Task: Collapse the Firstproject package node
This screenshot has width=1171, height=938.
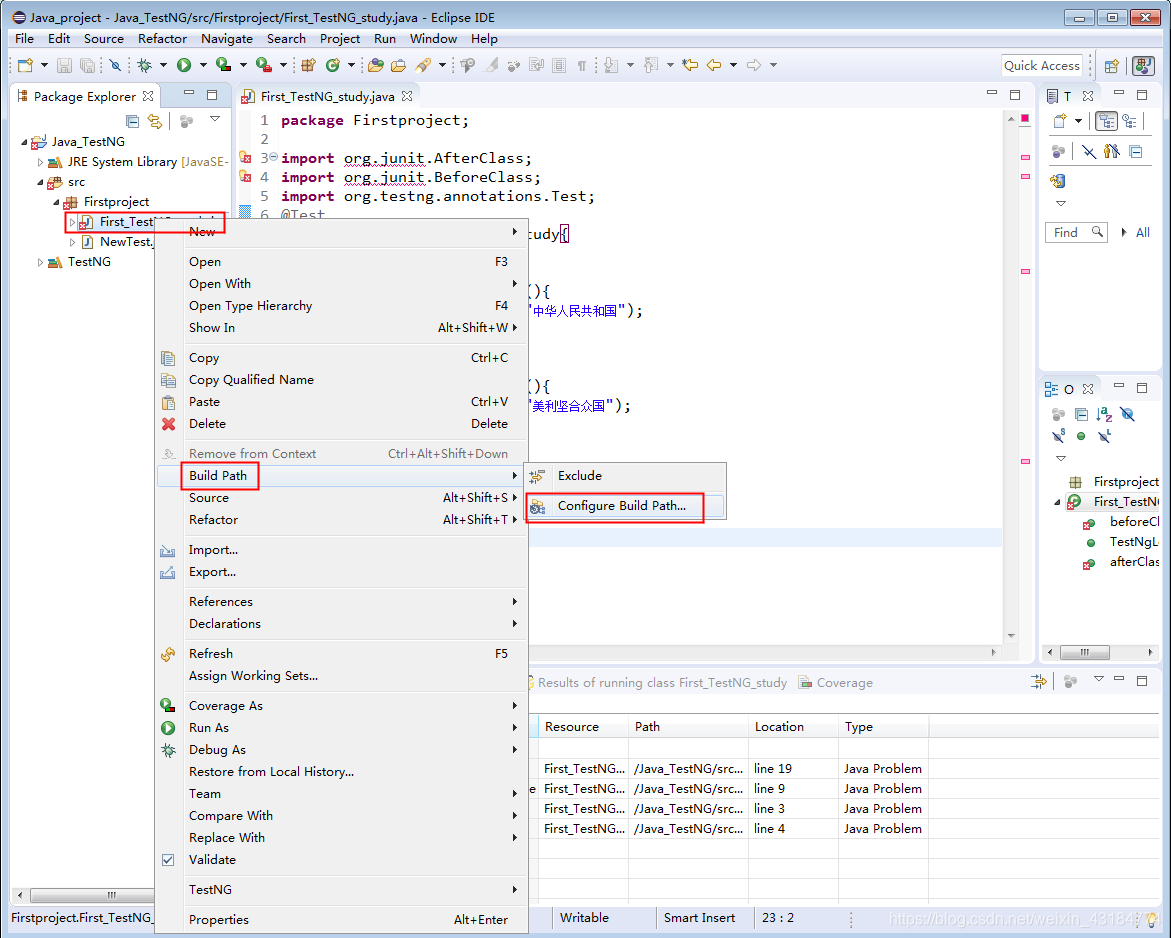Action: (56, 202)
